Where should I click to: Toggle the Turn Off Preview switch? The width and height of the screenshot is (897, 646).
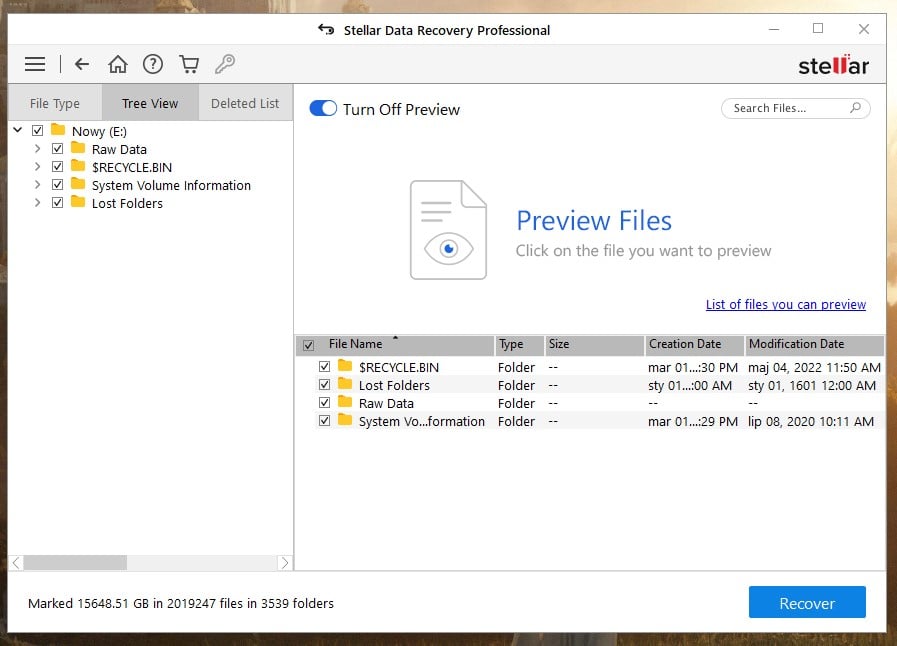point(323,108)
